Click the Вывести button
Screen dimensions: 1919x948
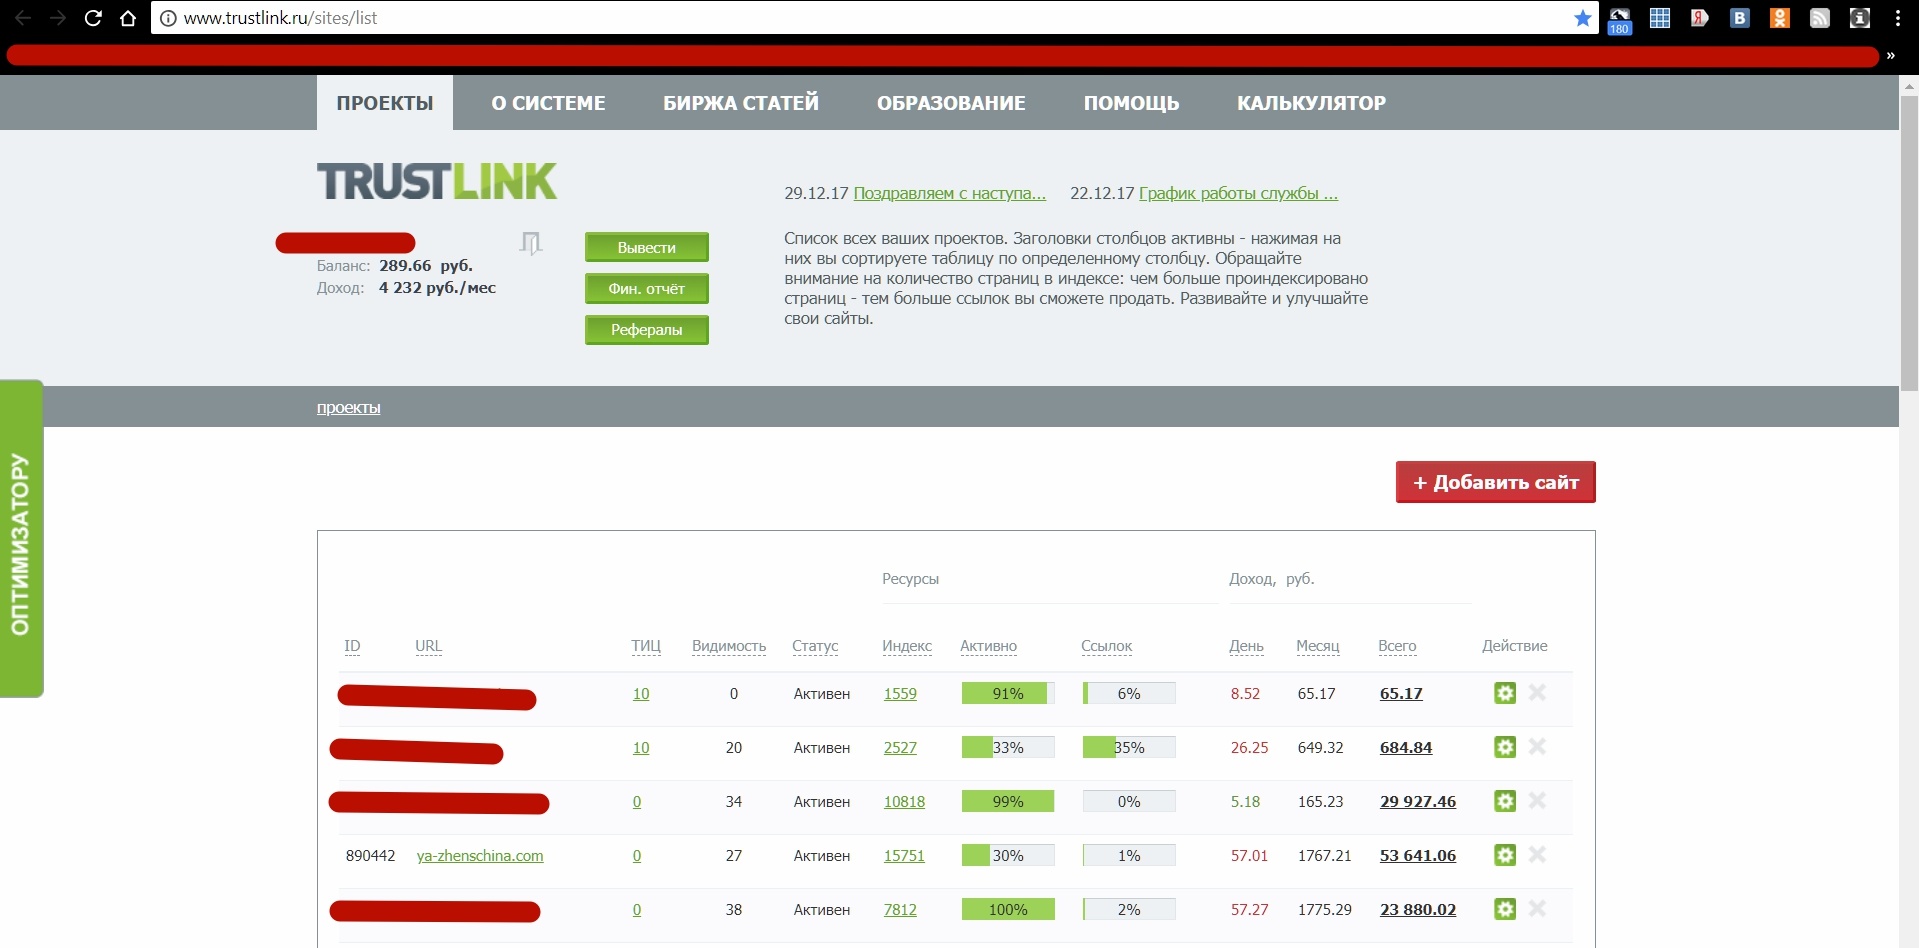tap(647, 247)
